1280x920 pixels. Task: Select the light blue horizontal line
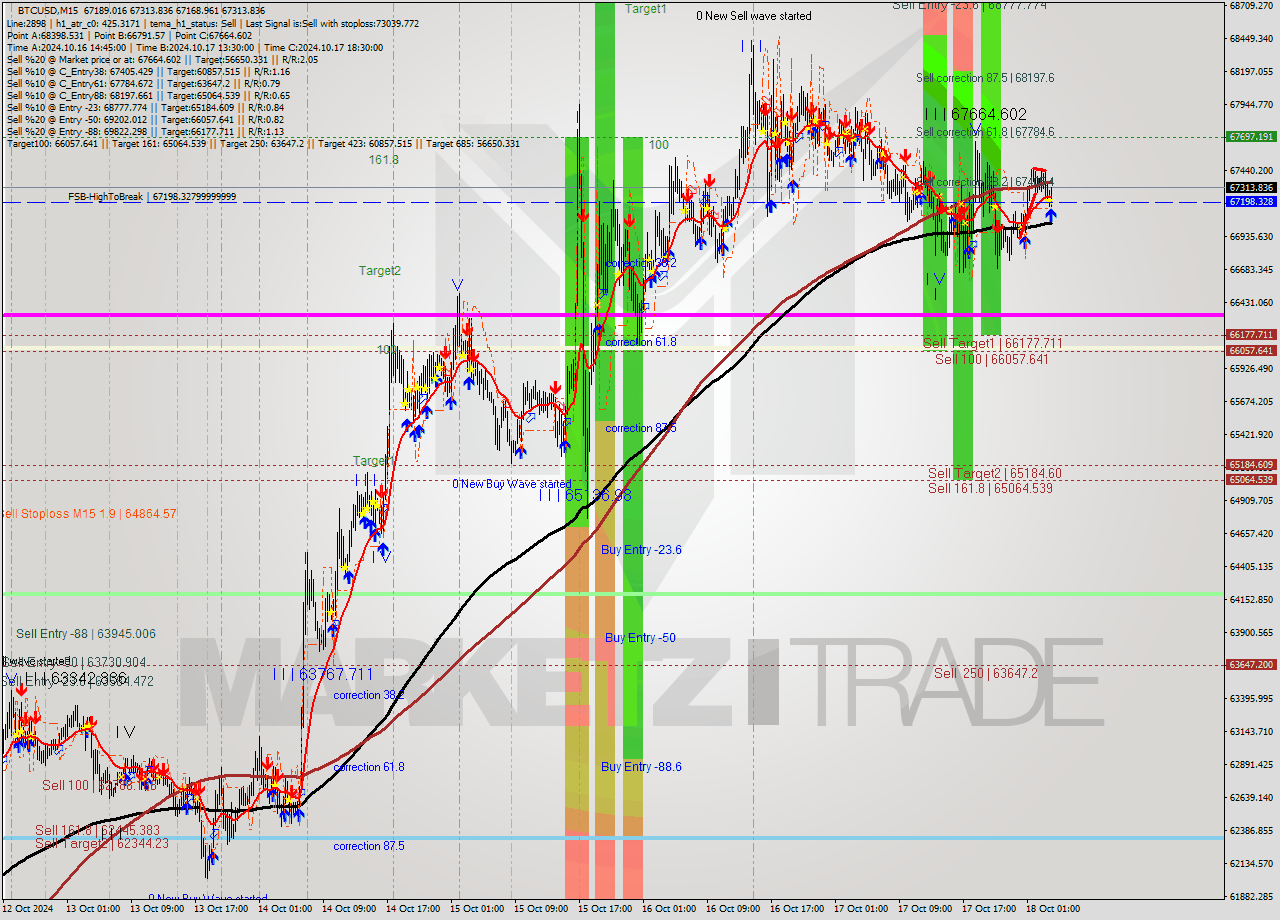pyautogui.click(x=612, y=838)
